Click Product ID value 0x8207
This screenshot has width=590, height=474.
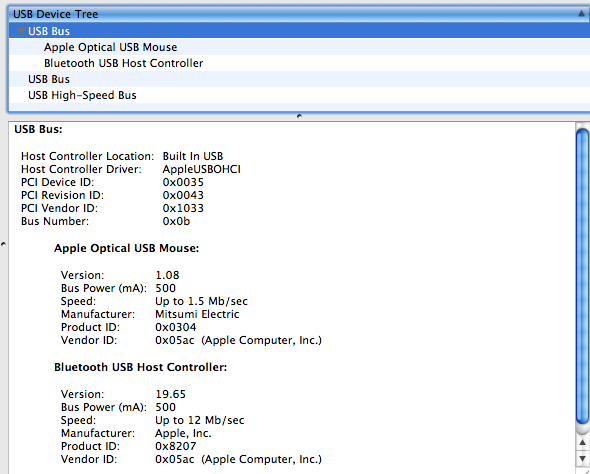[x=176, y=446]
